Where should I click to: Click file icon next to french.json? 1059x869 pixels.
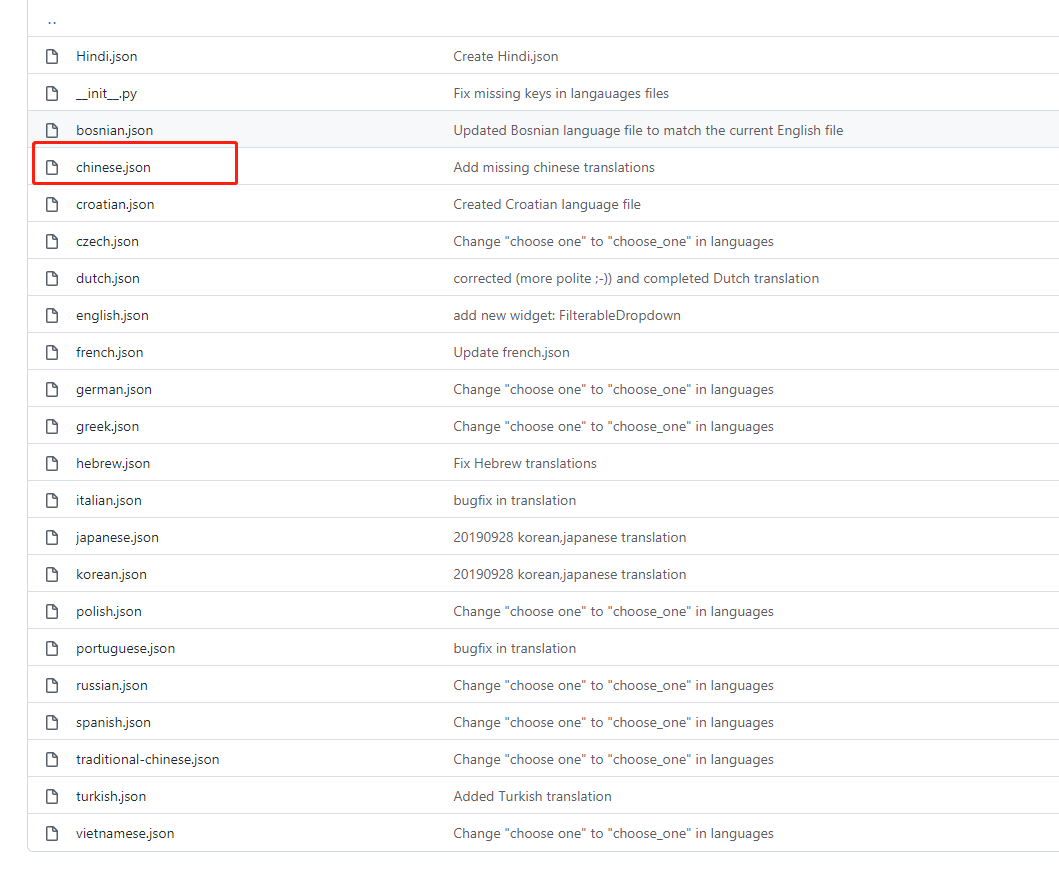pos(52,352)
